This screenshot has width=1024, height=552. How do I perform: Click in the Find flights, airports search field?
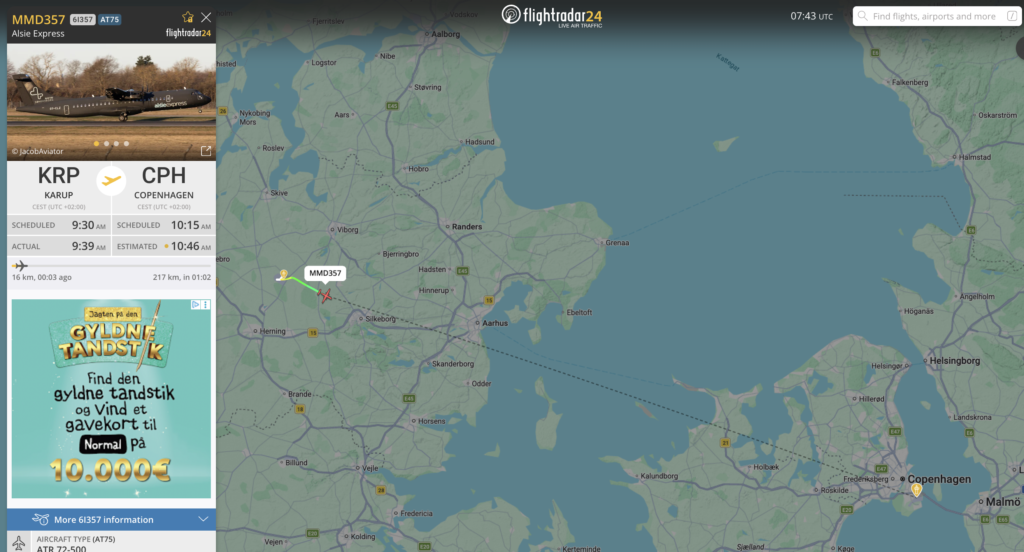point(935,16)
